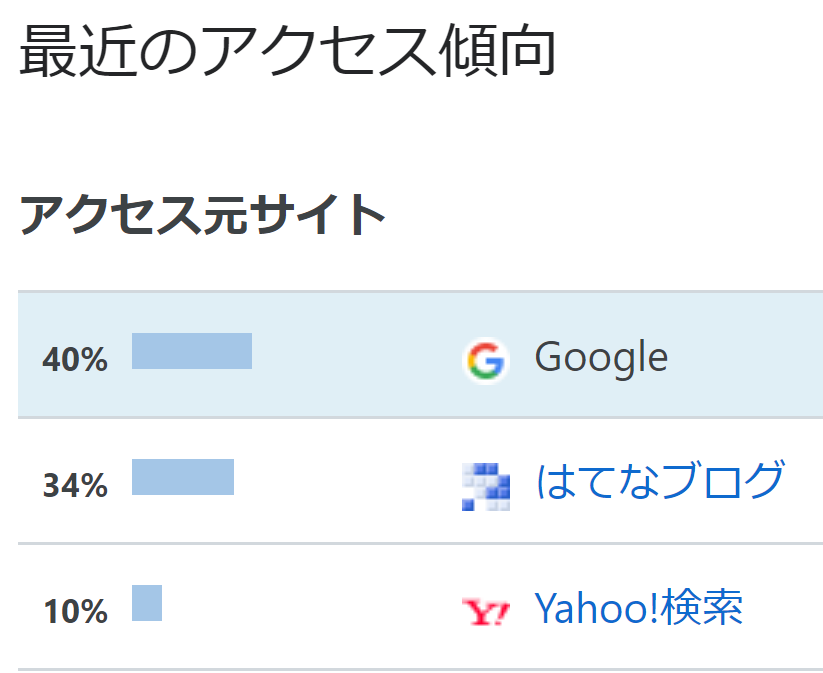Click the アクセス元サイト section heading
Screen dimensions: 823x673
pos(203,214)
